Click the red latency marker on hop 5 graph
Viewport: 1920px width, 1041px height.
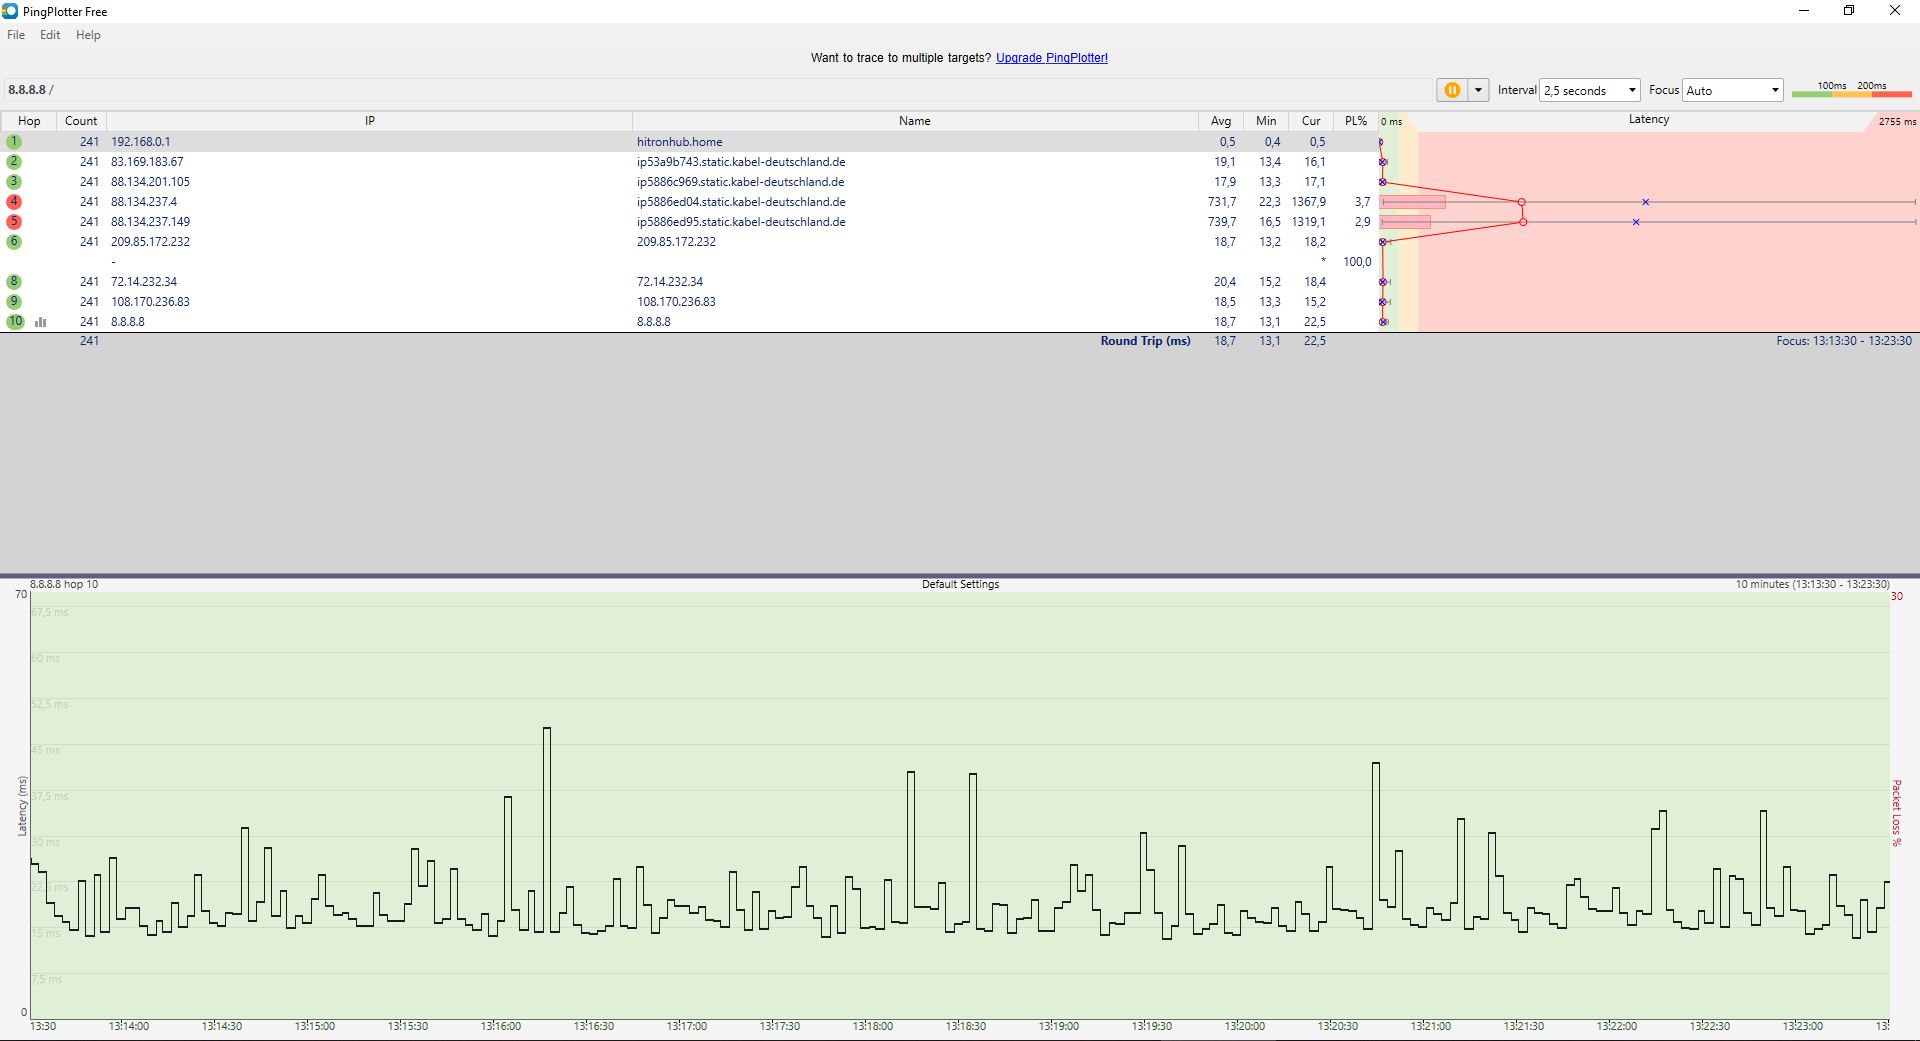point(1523,222)
